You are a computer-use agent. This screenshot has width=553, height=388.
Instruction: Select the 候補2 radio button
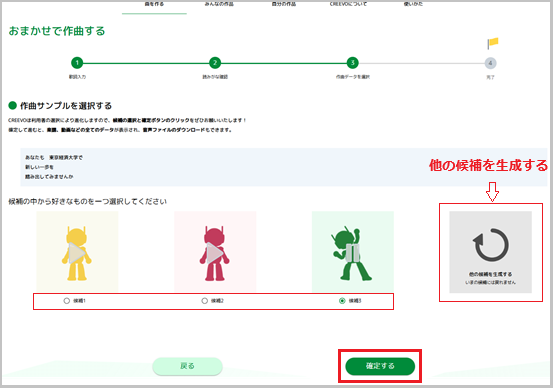click(205, 301)
